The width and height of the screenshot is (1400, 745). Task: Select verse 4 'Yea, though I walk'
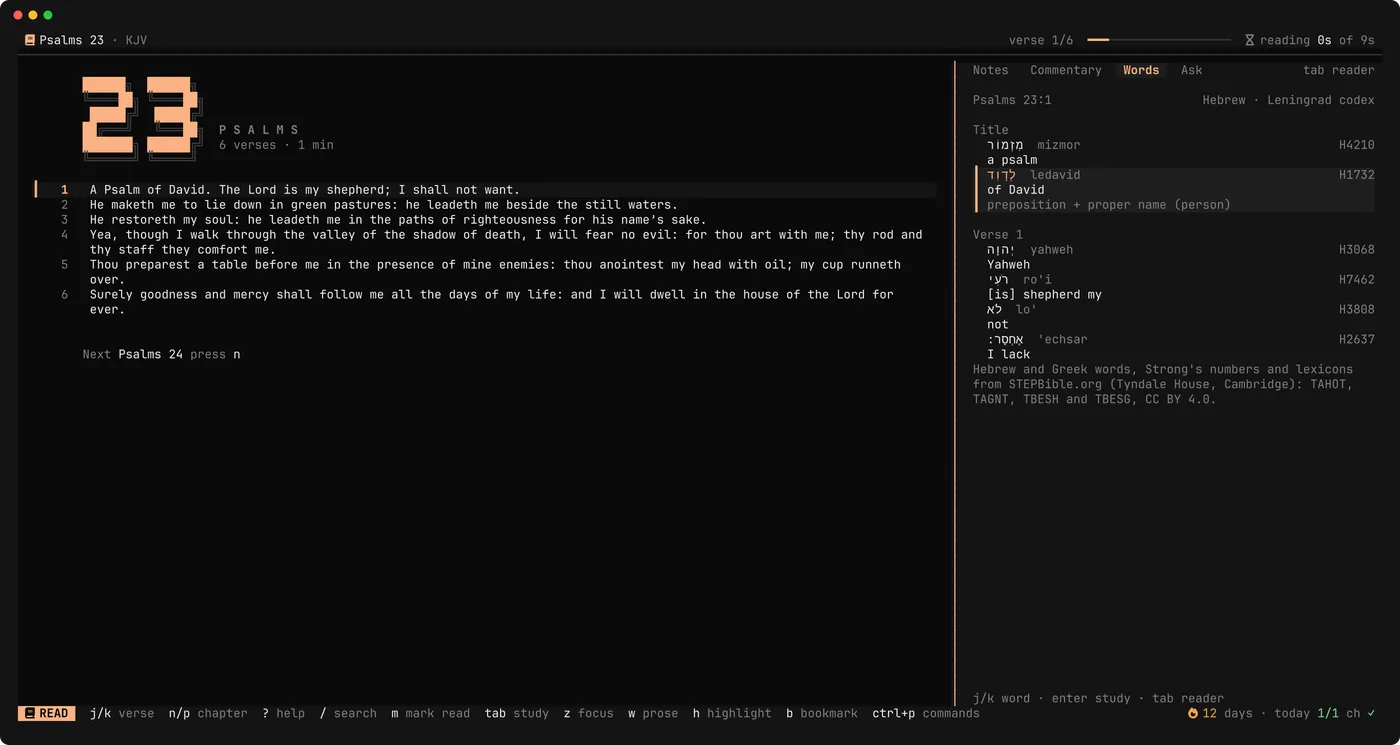tap(506, 242)
